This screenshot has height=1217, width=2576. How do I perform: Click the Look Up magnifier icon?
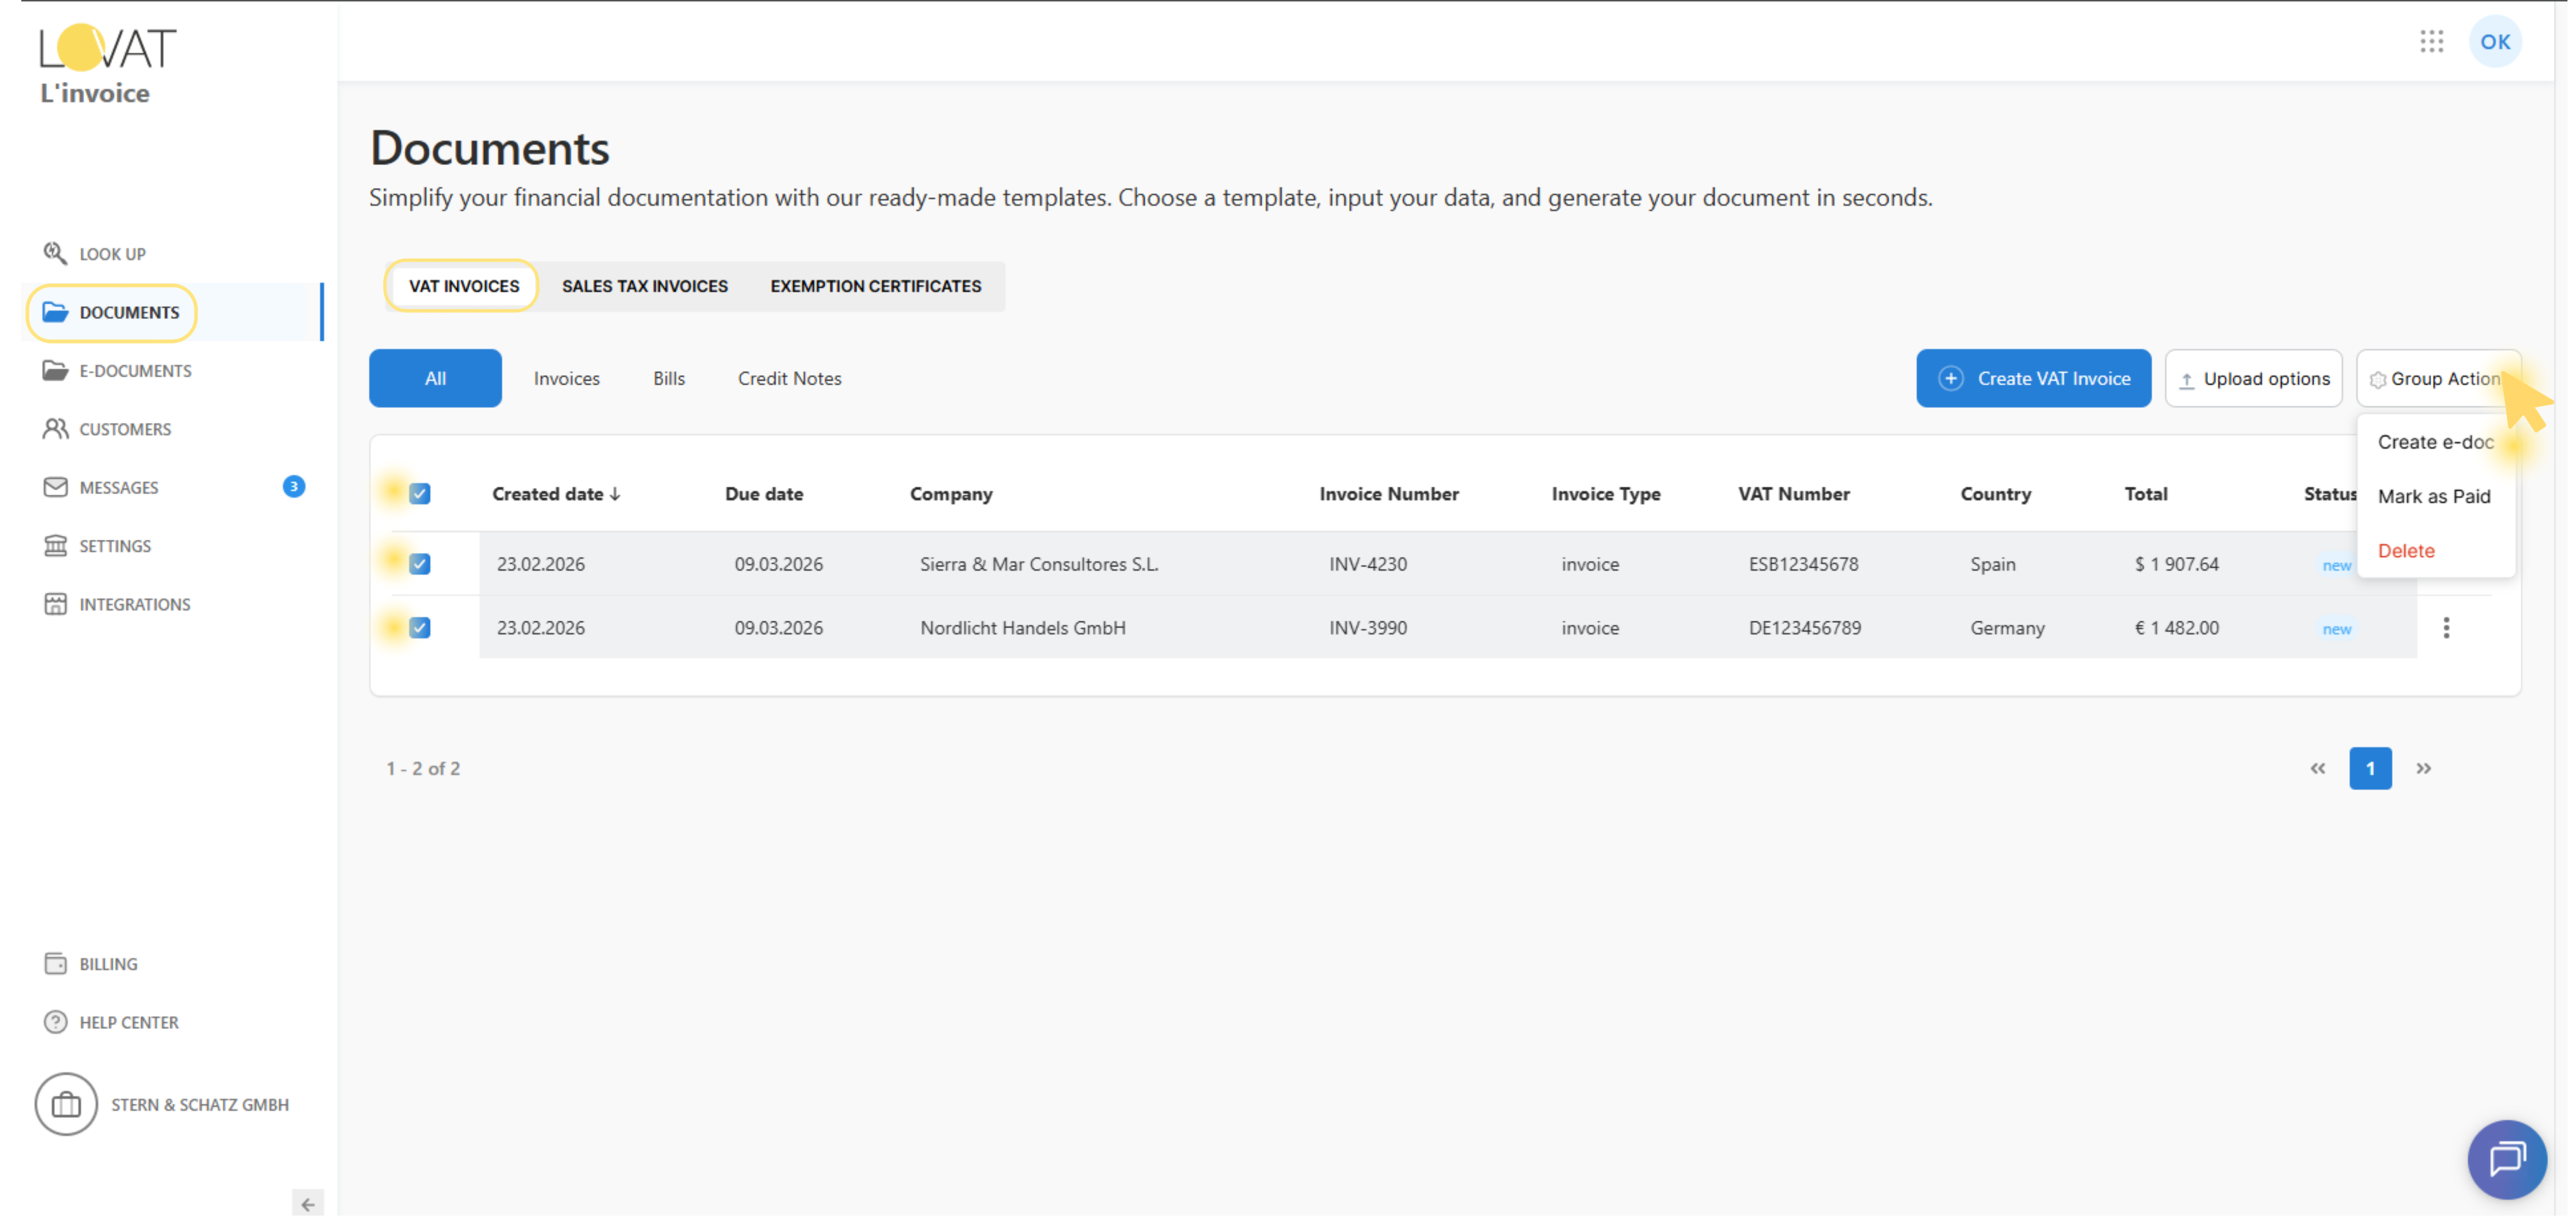tap(55, 253)
